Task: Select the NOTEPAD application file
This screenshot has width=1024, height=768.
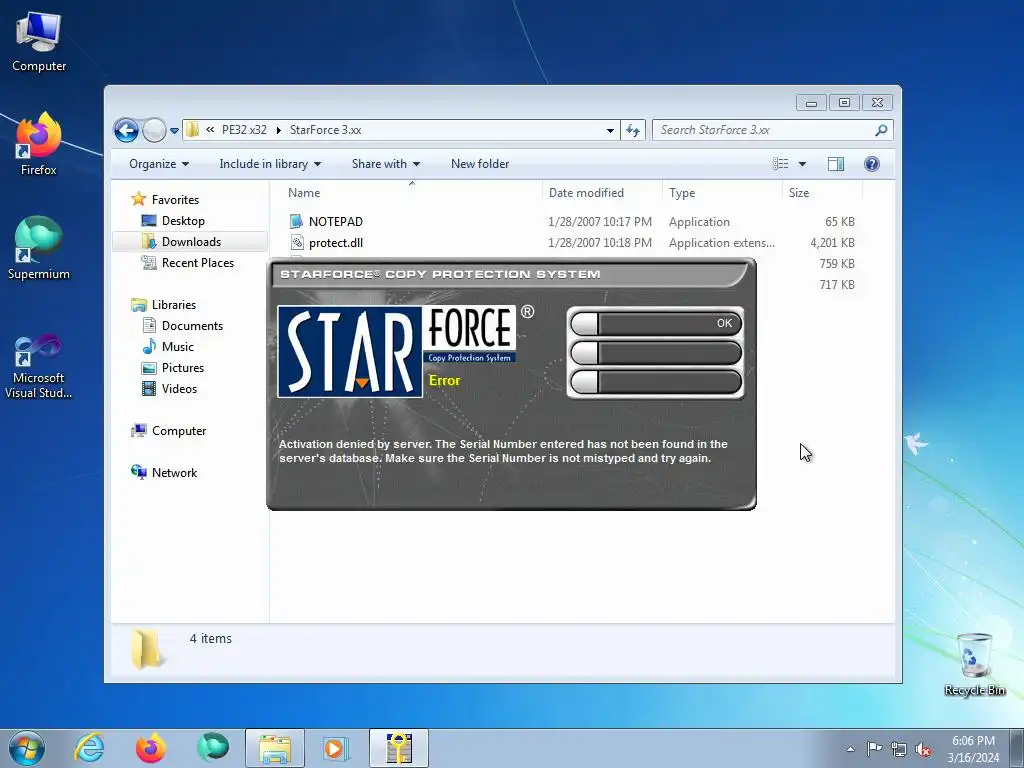Action: [336, 221]
